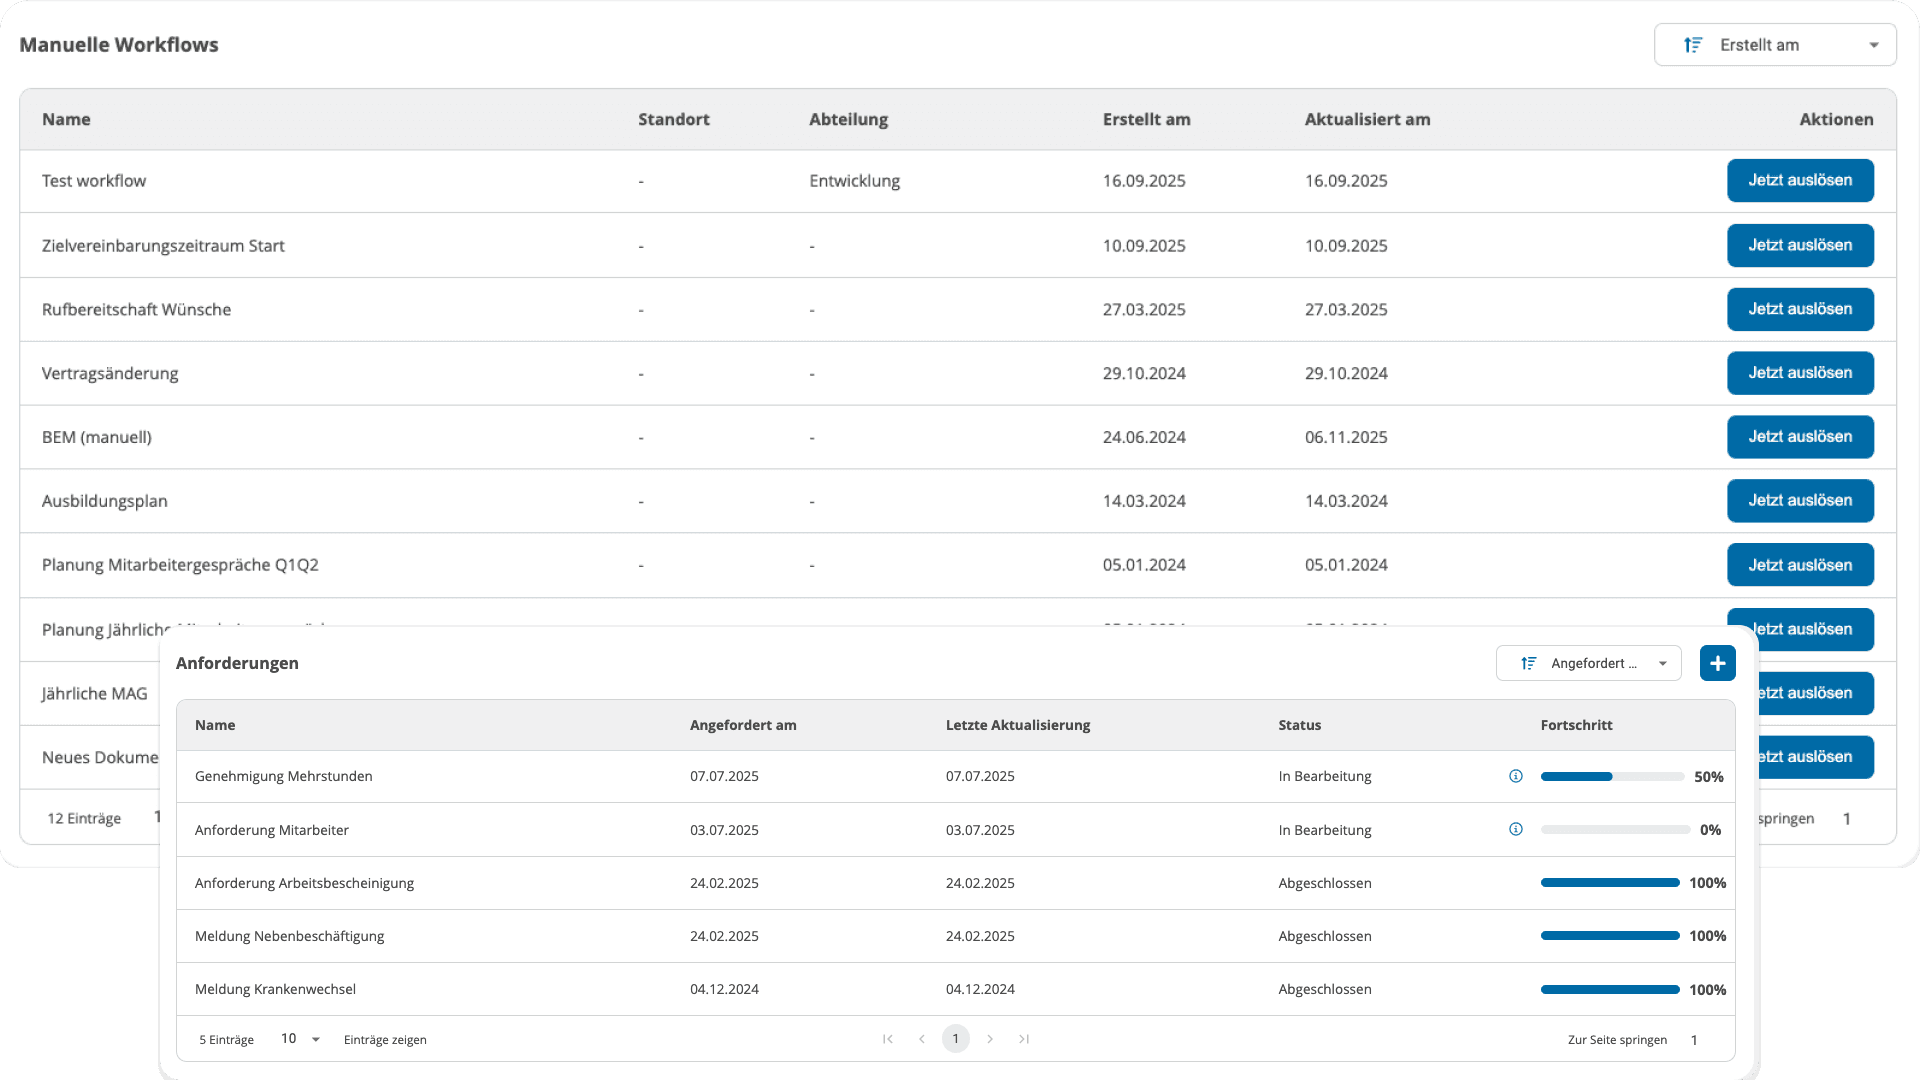Trigger Jetzt auslösen for Test workflow
Viewport: 1920px width, 1080px height.
point(1800,180)
